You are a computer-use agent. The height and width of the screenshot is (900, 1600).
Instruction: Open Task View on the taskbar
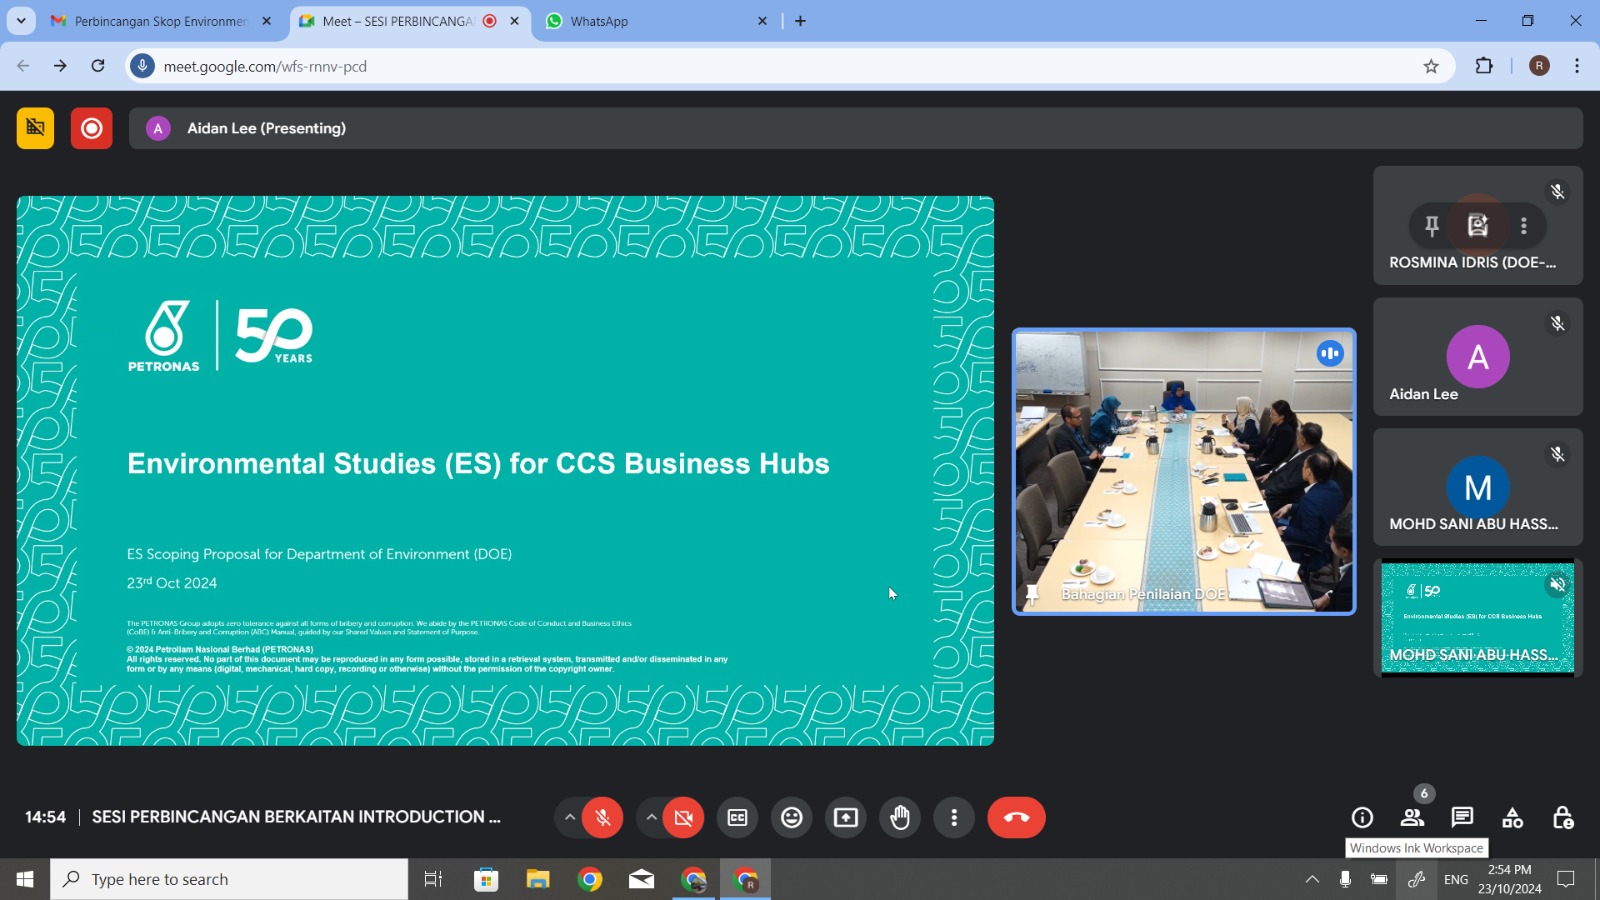pos(433,879)
